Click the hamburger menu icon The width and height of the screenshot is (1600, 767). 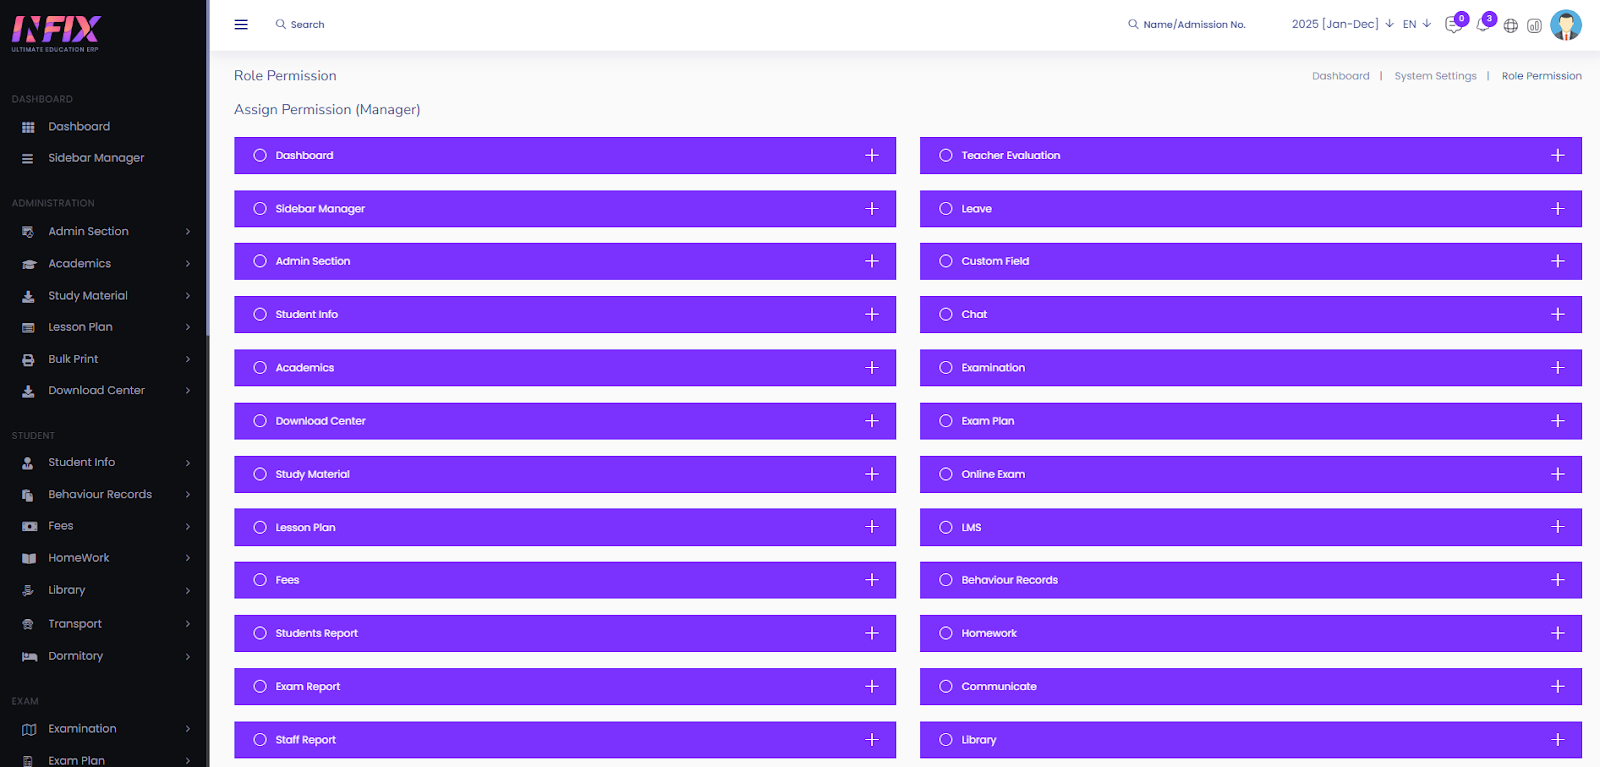coord(241,24)
